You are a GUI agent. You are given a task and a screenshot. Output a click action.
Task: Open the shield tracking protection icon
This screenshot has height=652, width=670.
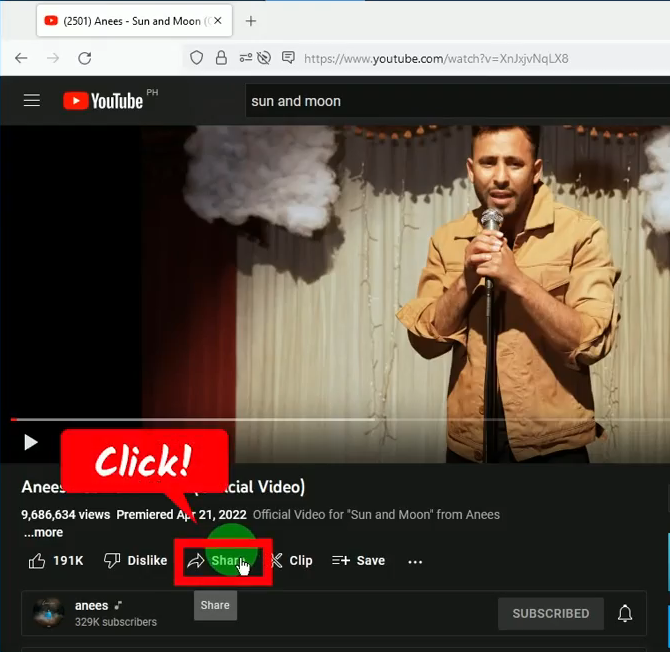[196, 58]
